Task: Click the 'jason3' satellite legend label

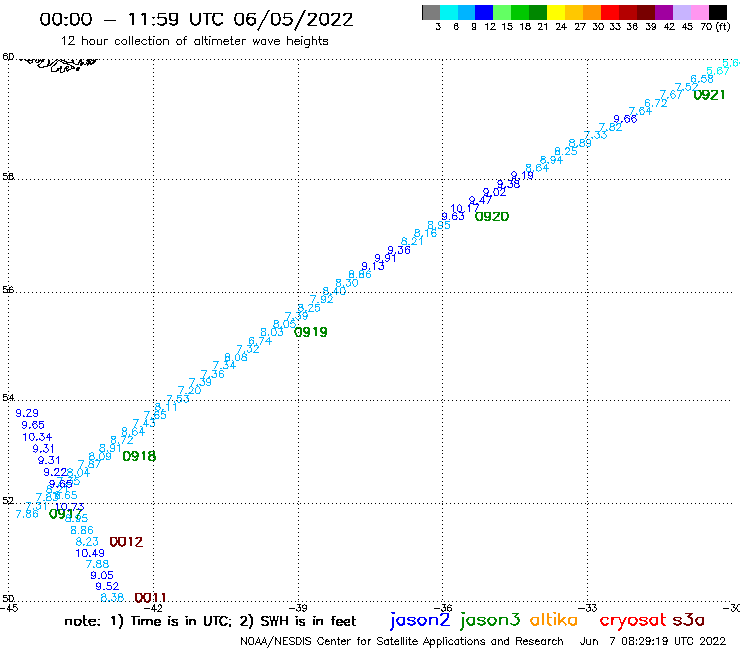Action: tap(490, 620)
